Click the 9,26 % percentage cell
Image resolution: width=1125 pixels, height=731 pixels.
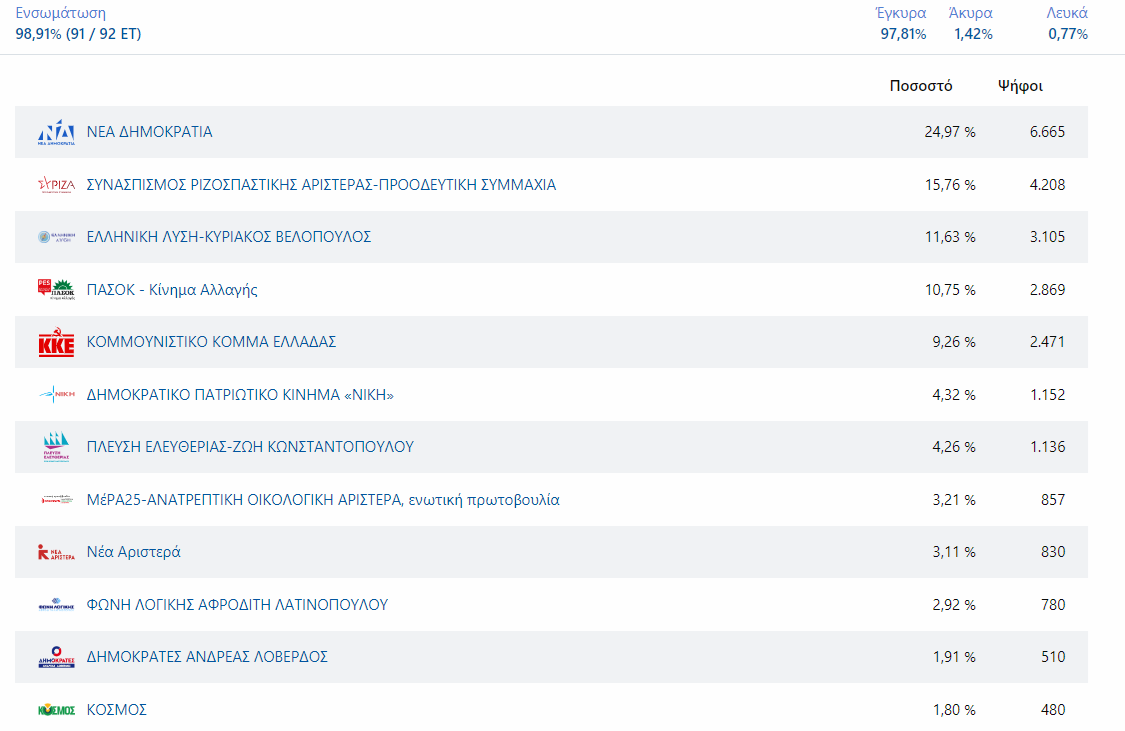[954, 342]
